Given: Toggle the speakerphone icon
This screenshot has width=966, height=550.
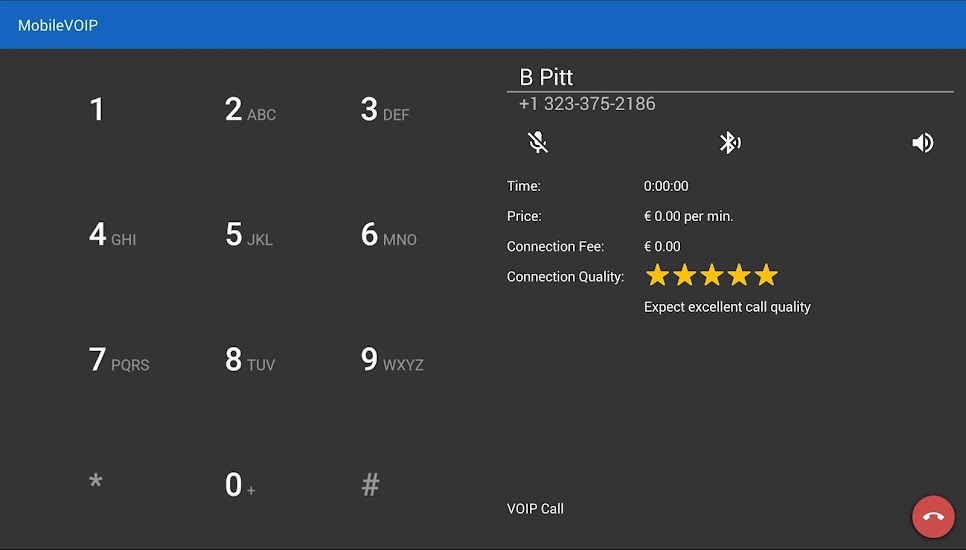Looking at the screenshot, I should click(922, 142).
